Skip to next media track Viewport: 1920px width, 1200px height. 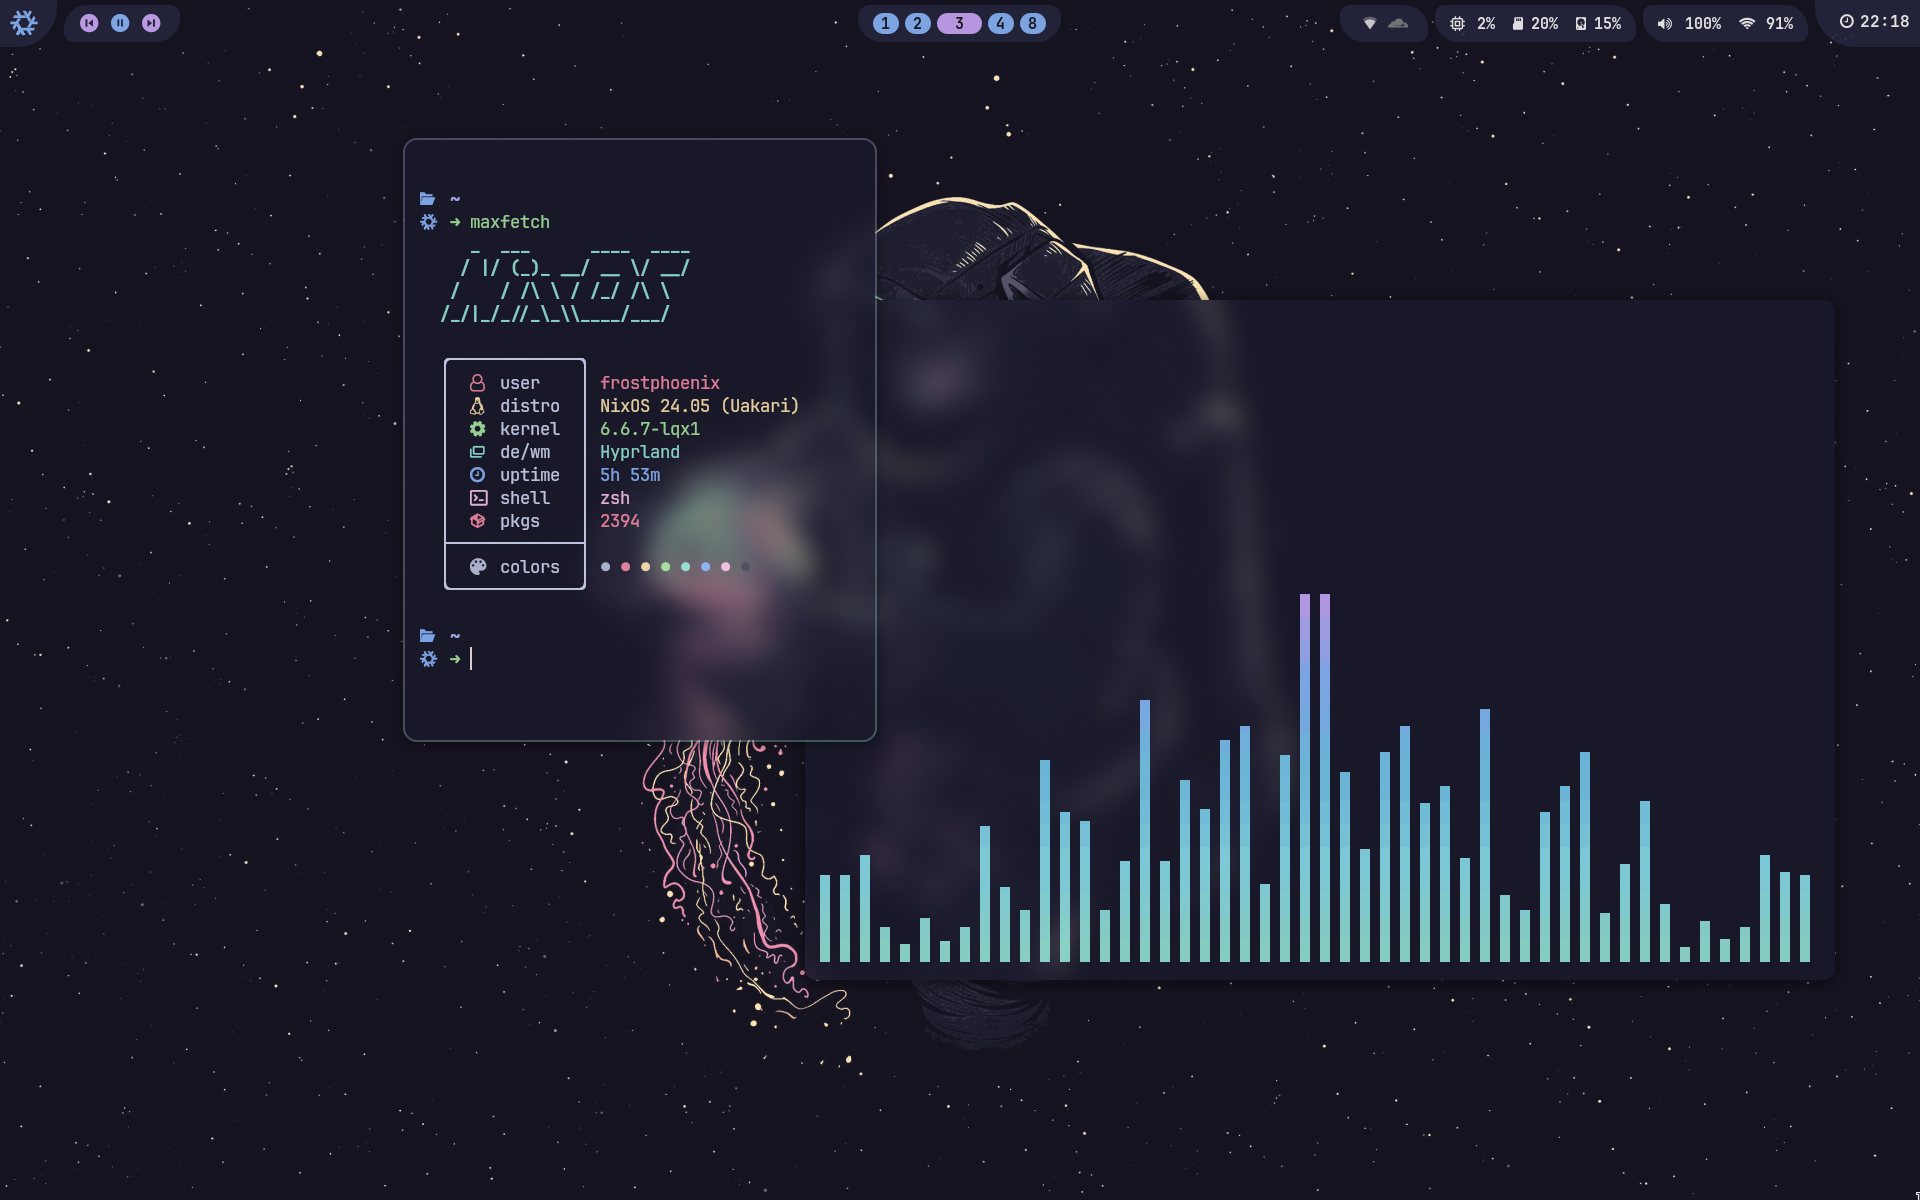(x=151, y=23)
